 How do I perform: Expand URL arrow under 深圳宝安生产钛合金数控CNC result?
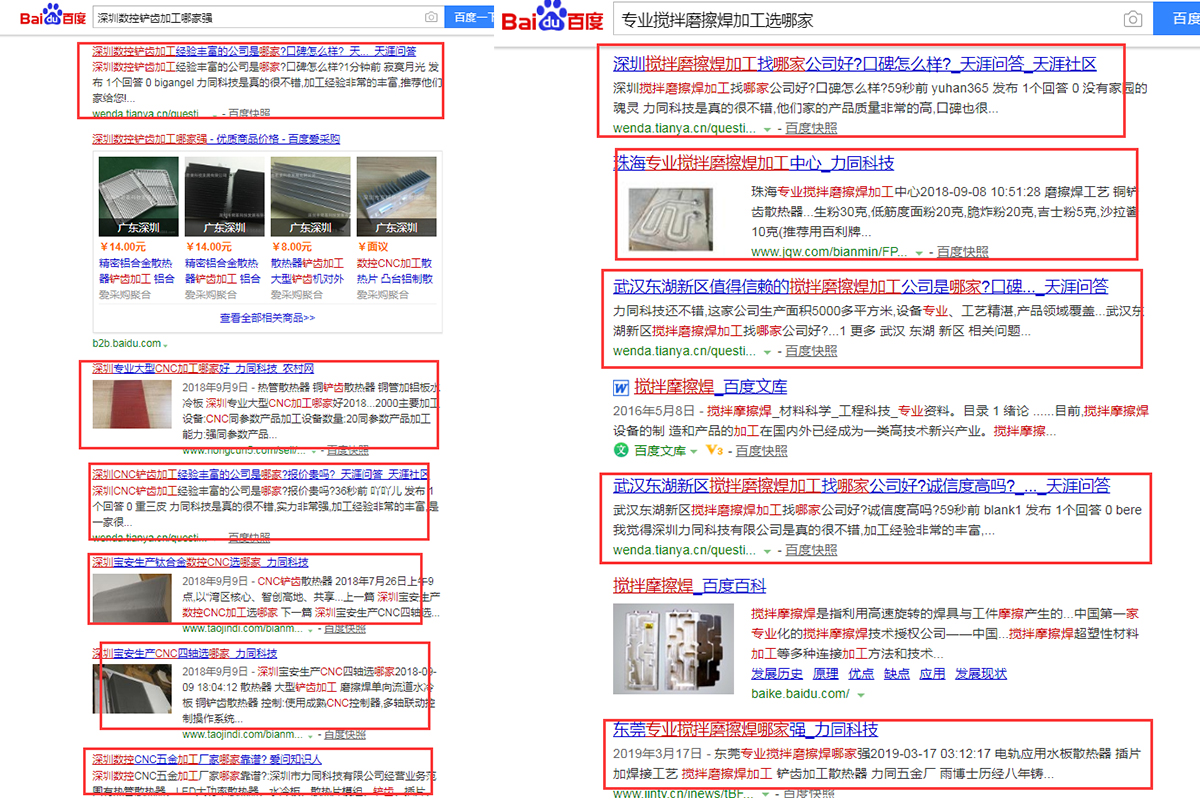tap(313, 629)
